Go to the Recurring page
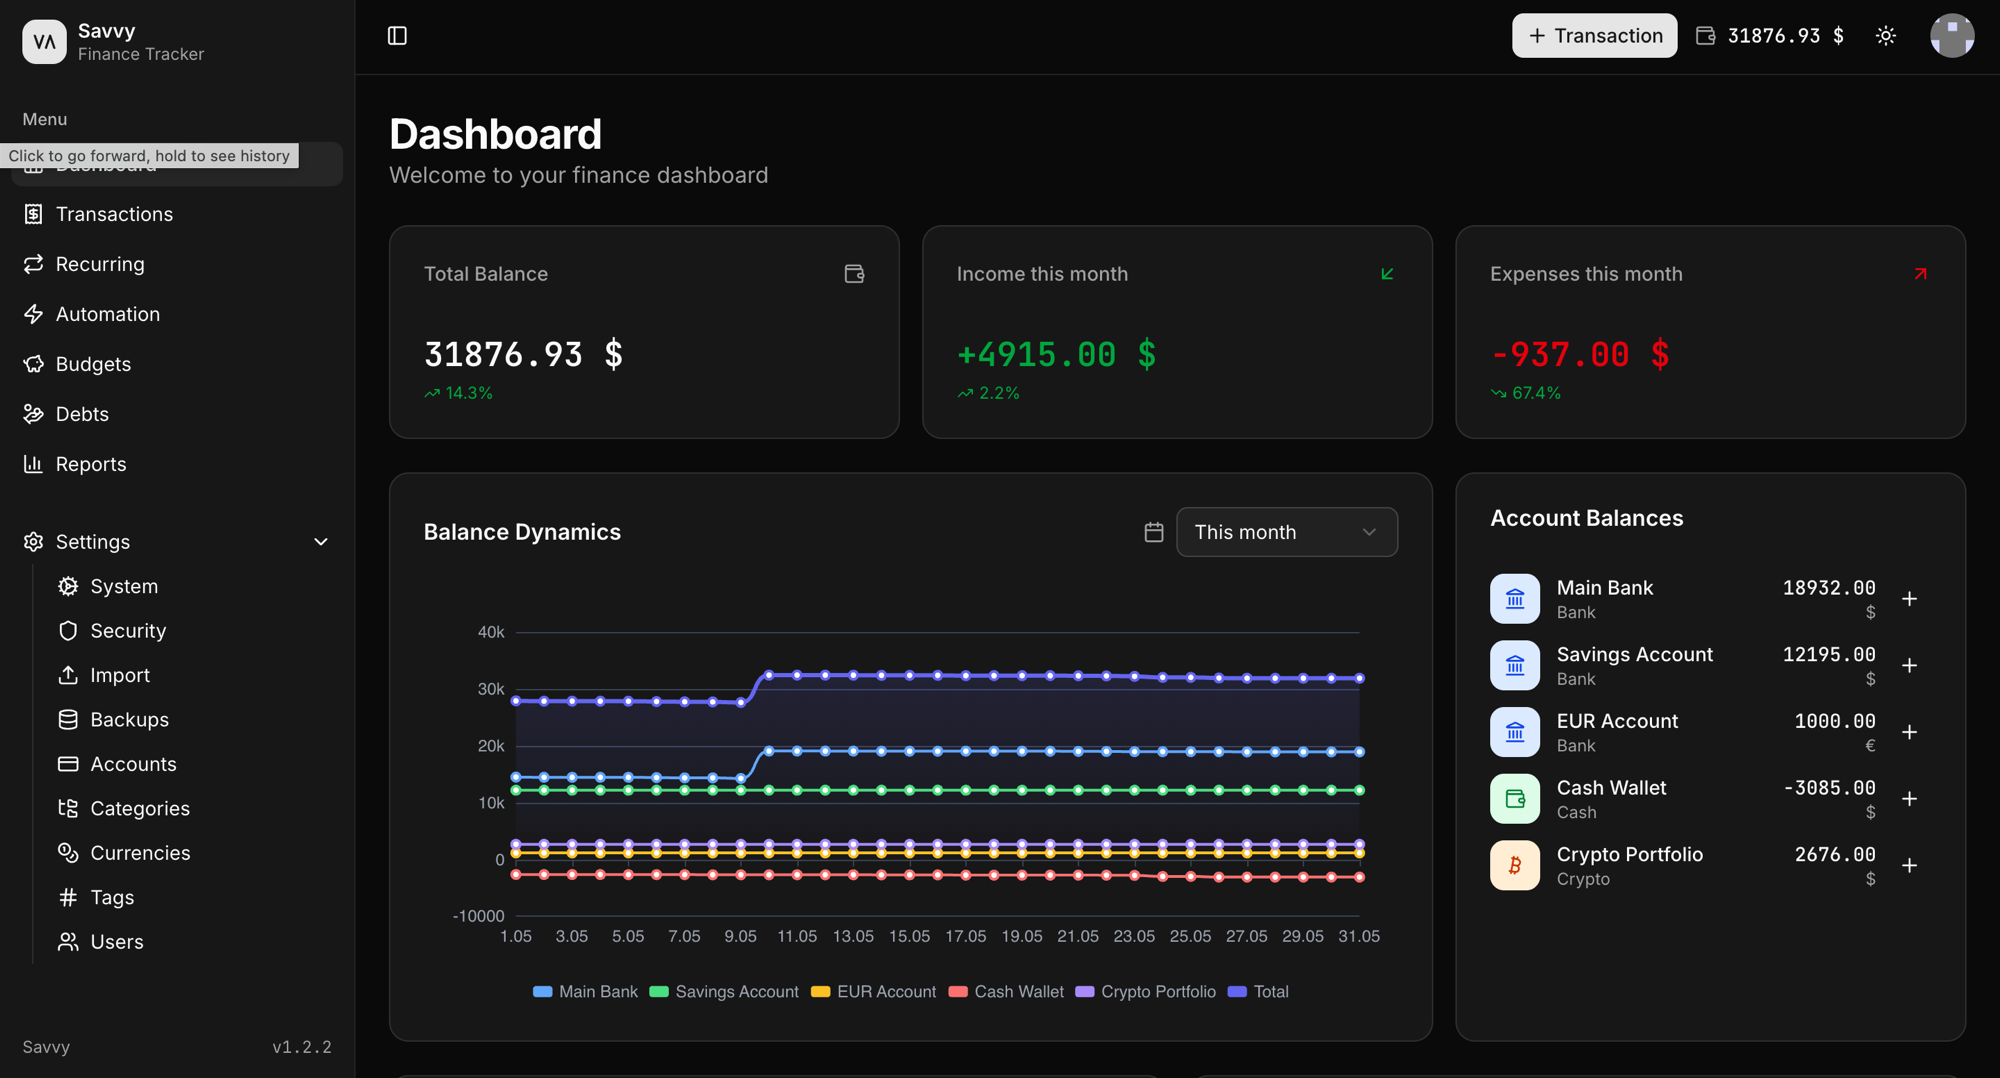Screen dimensions: 2000x1078 (x=177, y=264)
